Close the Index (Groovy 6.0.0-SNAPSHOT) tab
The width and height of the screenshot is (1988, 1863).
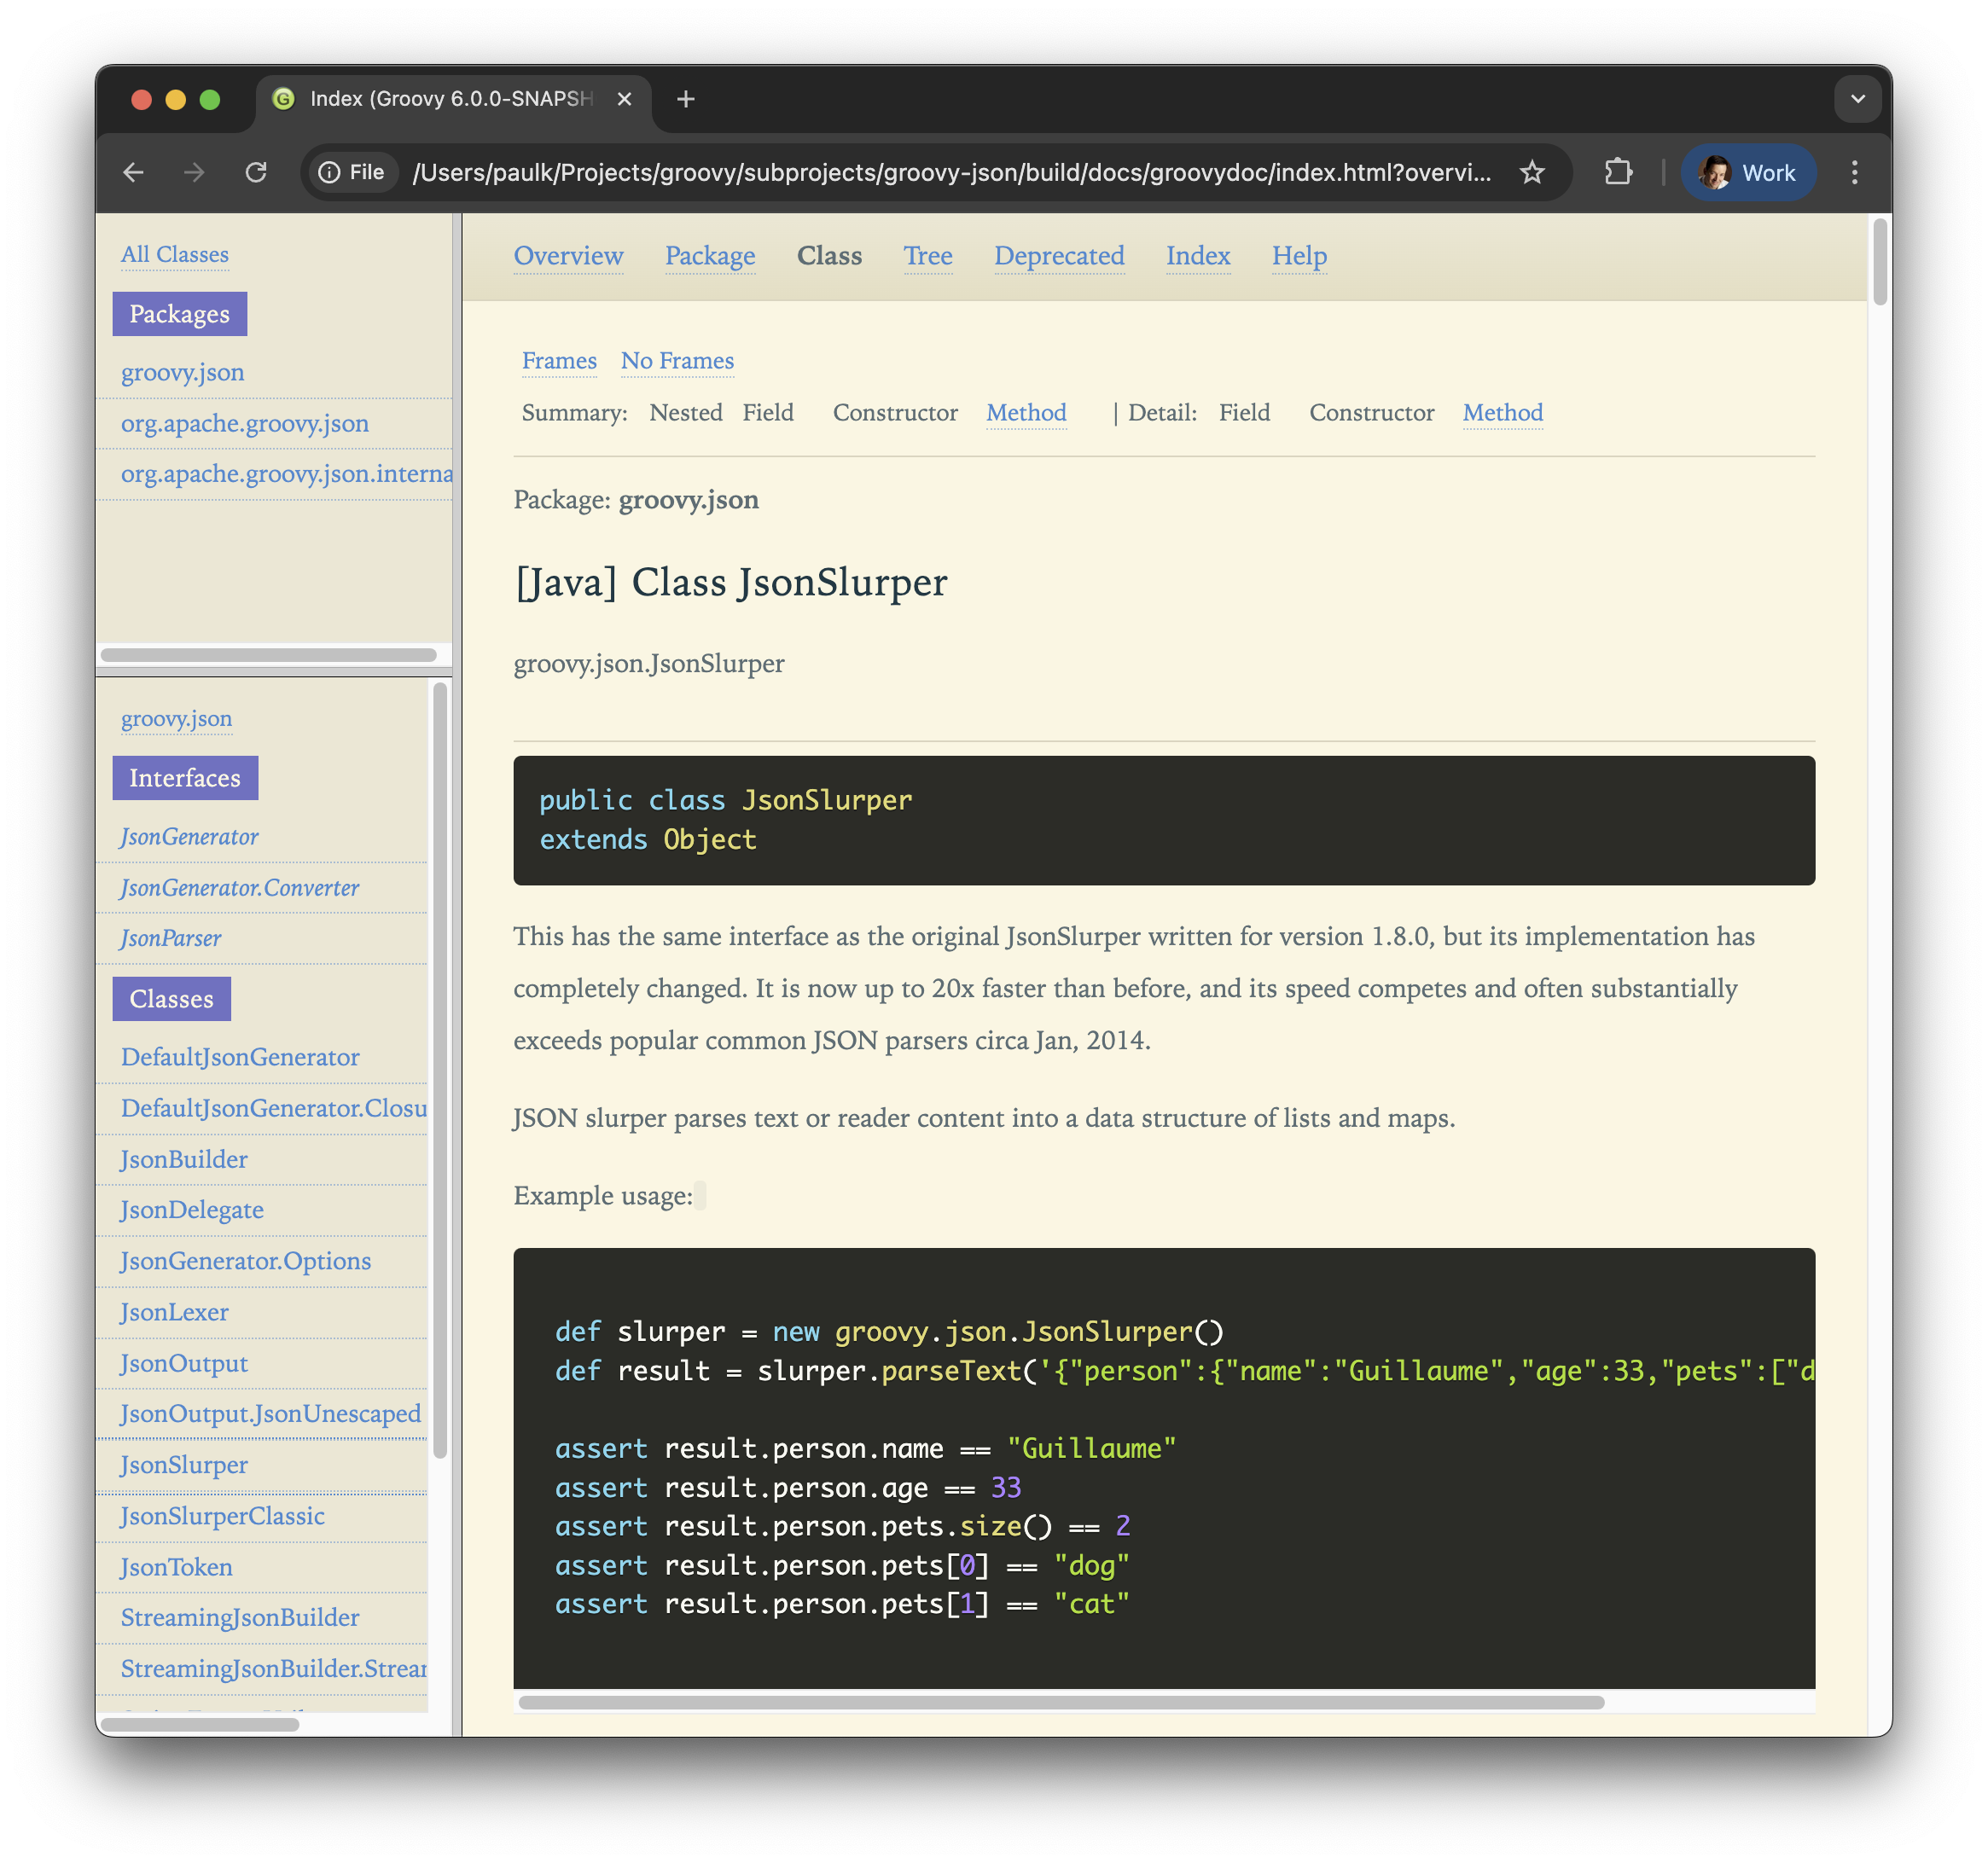(624, 99)
